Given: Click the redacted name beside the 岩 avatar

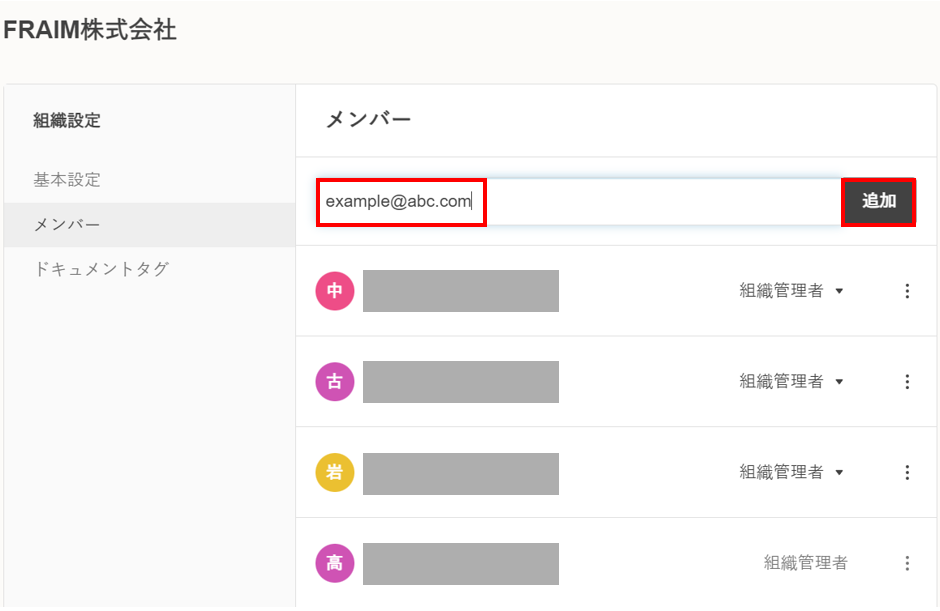Looking at the screenshot, I should click(x=460, y=472).
